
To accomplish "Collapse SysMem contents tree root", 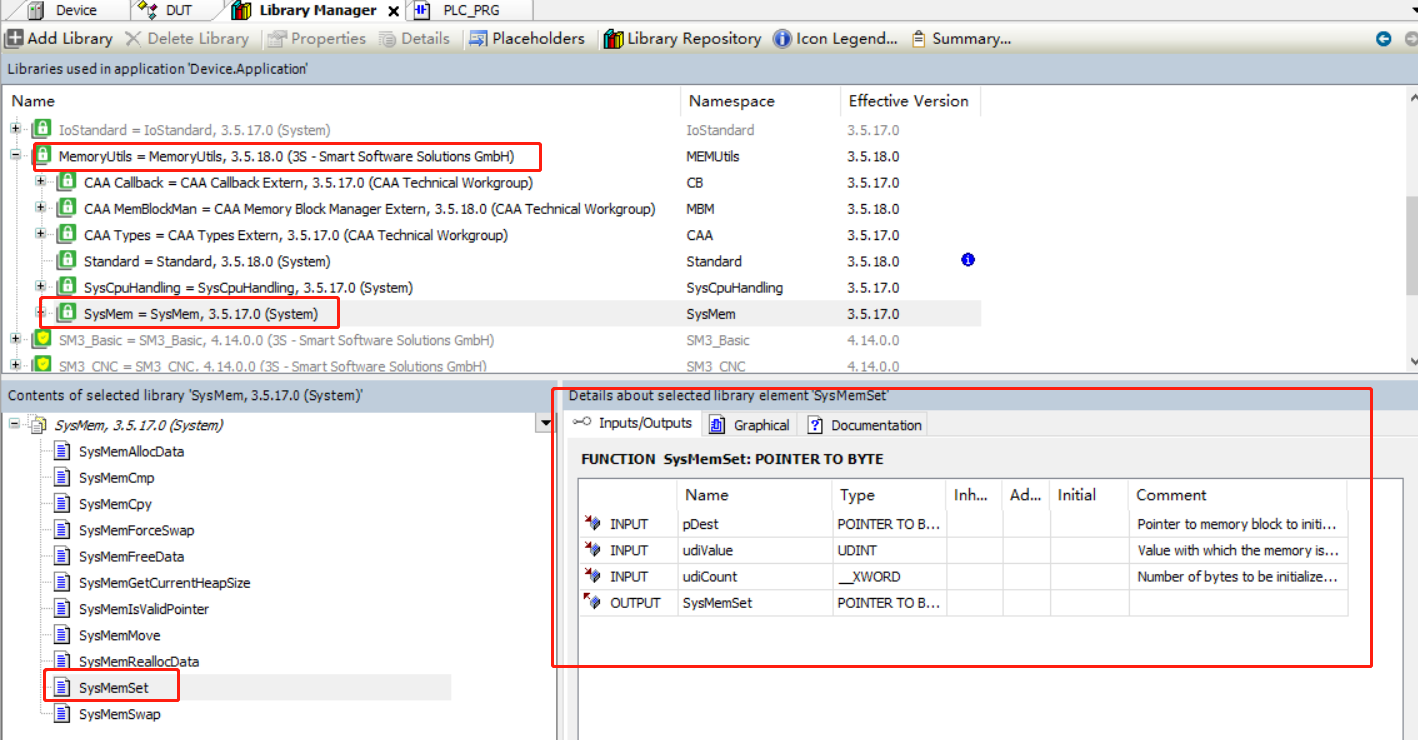I will pos(15,424).
